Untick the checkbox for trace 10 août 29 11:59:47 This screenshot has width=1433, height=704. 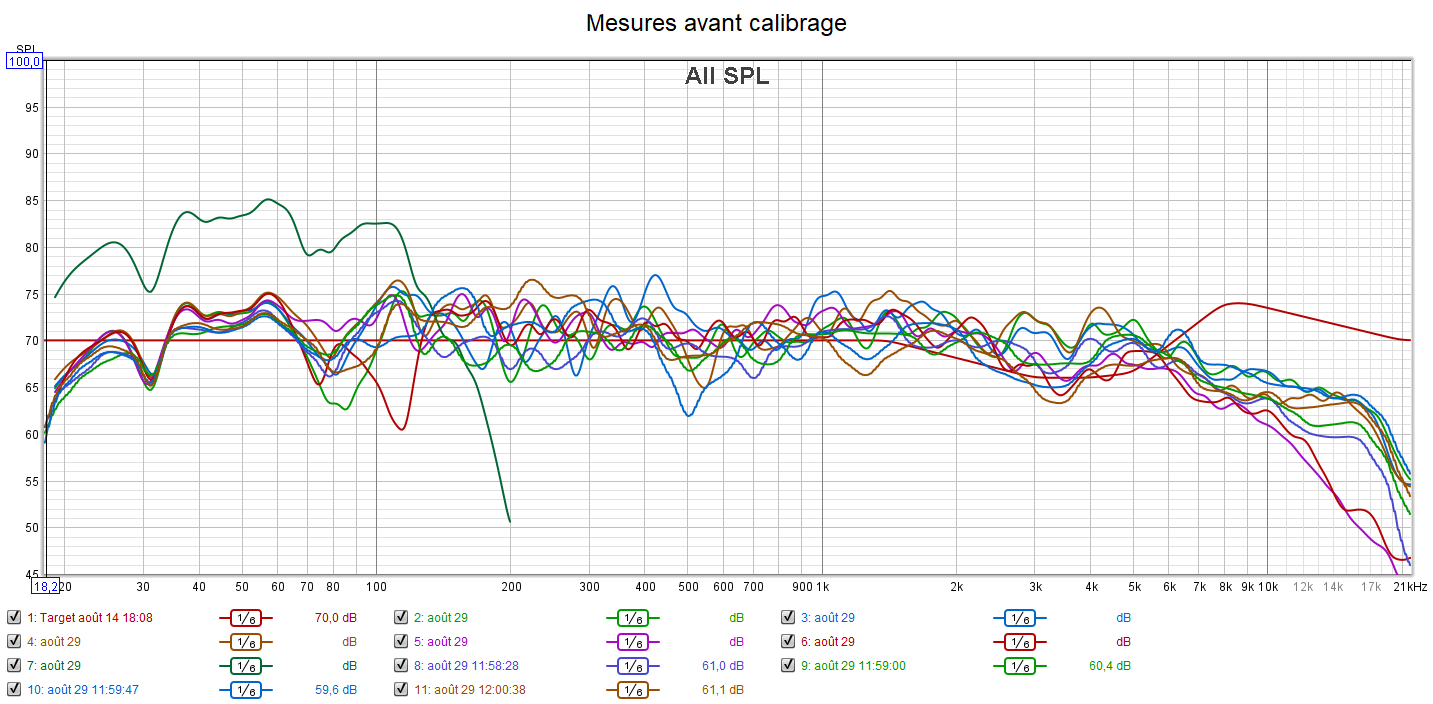[x=14, y=690]
